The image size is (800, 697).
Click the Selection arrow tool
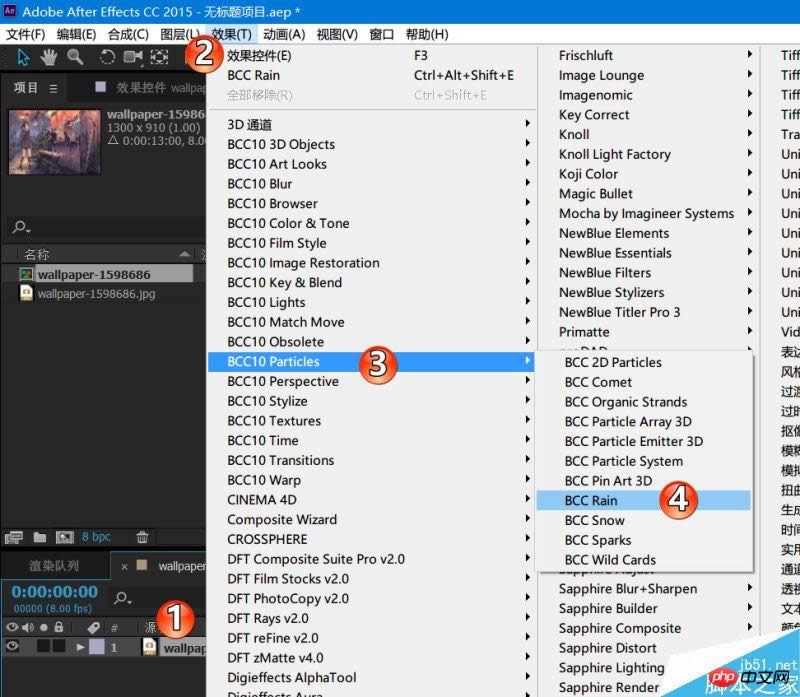pos(23,57)
